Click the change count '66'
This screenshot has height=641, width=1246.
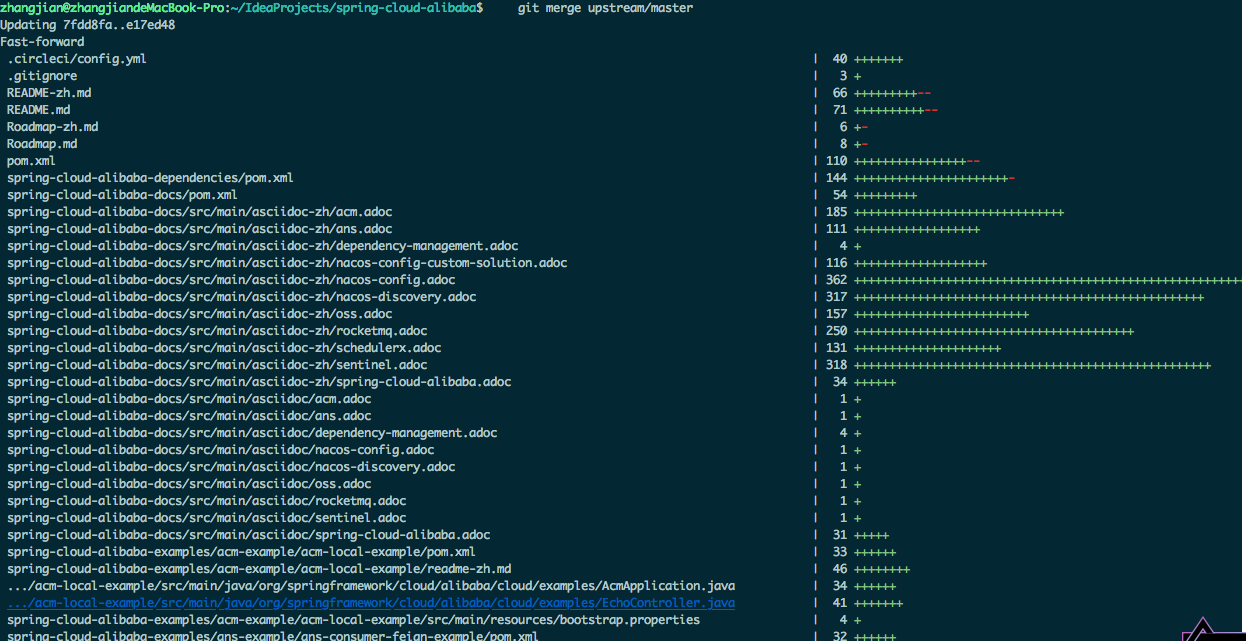(x=840, y=93)
